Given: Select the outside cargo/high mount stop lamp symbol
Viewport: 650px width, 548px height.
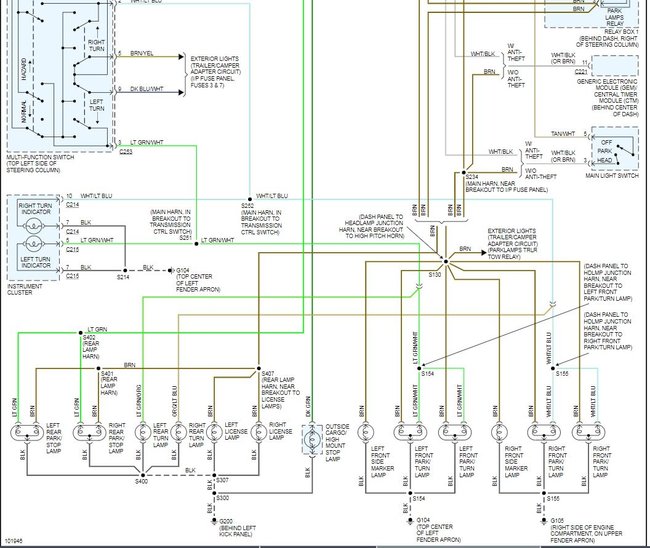Looking at the screenshot, I should [312, 439].
